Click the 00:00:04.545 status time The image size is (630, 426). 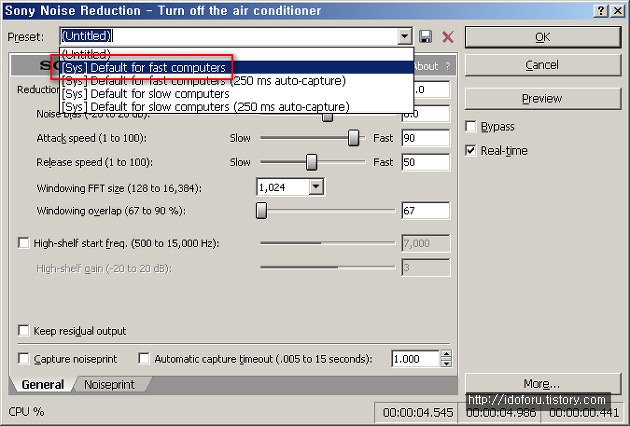[418, 412]
